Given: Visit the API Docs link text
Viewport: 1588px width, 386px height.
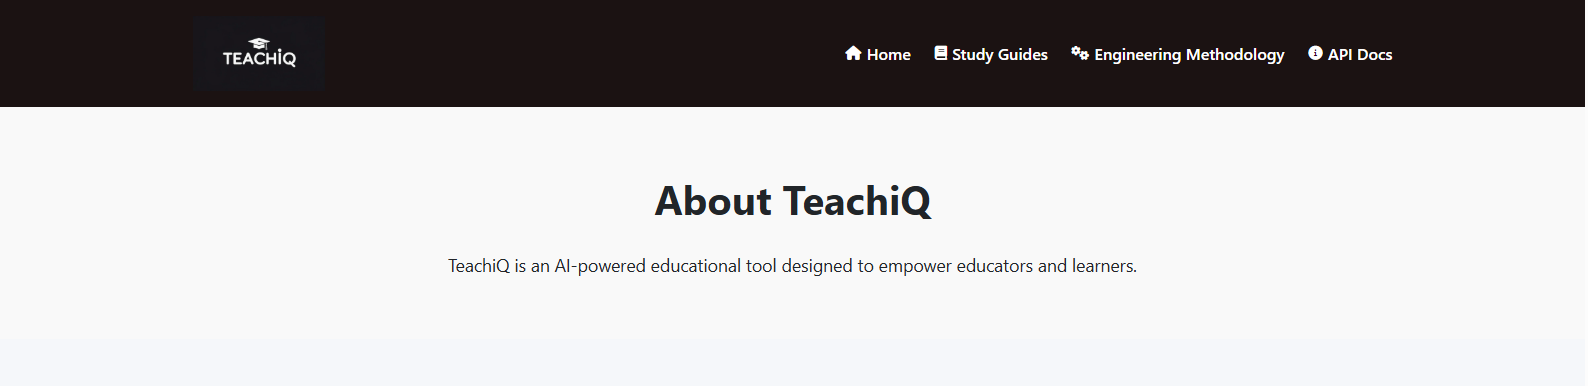Looking at the screenshot, I should pos(1360,54).
